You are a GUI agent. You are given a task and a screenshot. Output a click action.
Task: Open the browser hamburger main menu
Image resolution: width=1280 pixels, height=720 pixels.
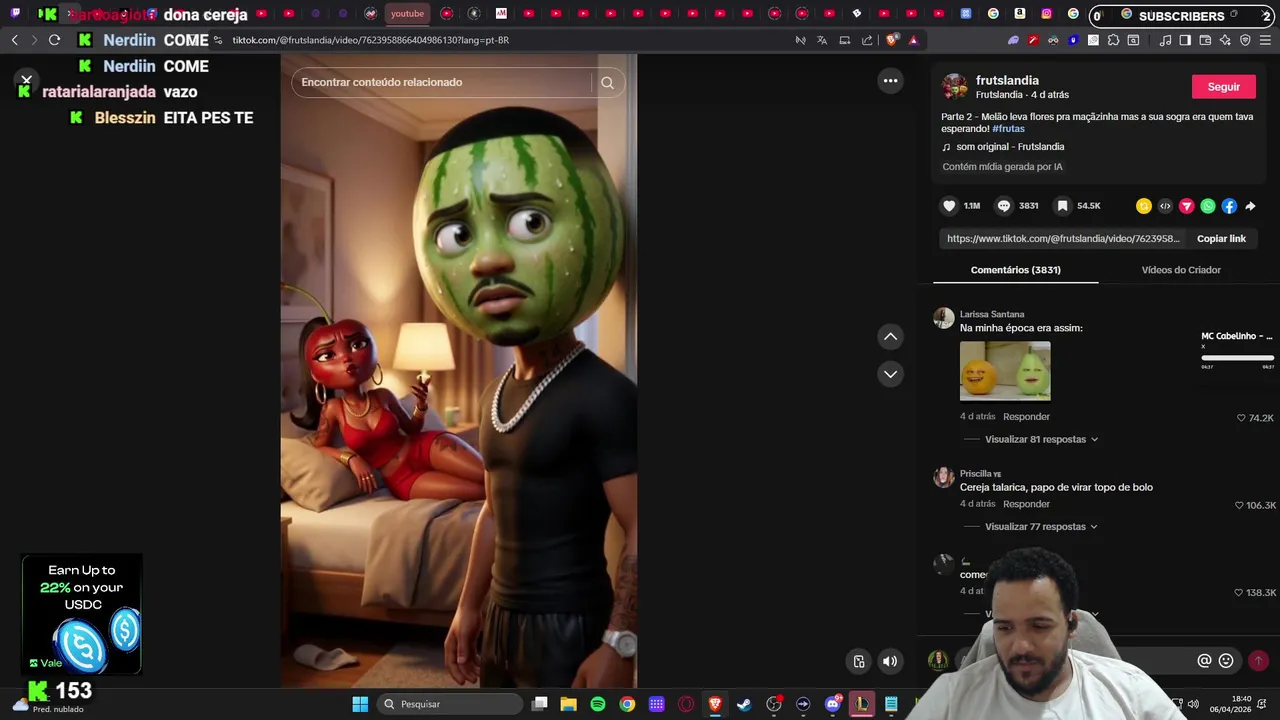click(1265, 40)
